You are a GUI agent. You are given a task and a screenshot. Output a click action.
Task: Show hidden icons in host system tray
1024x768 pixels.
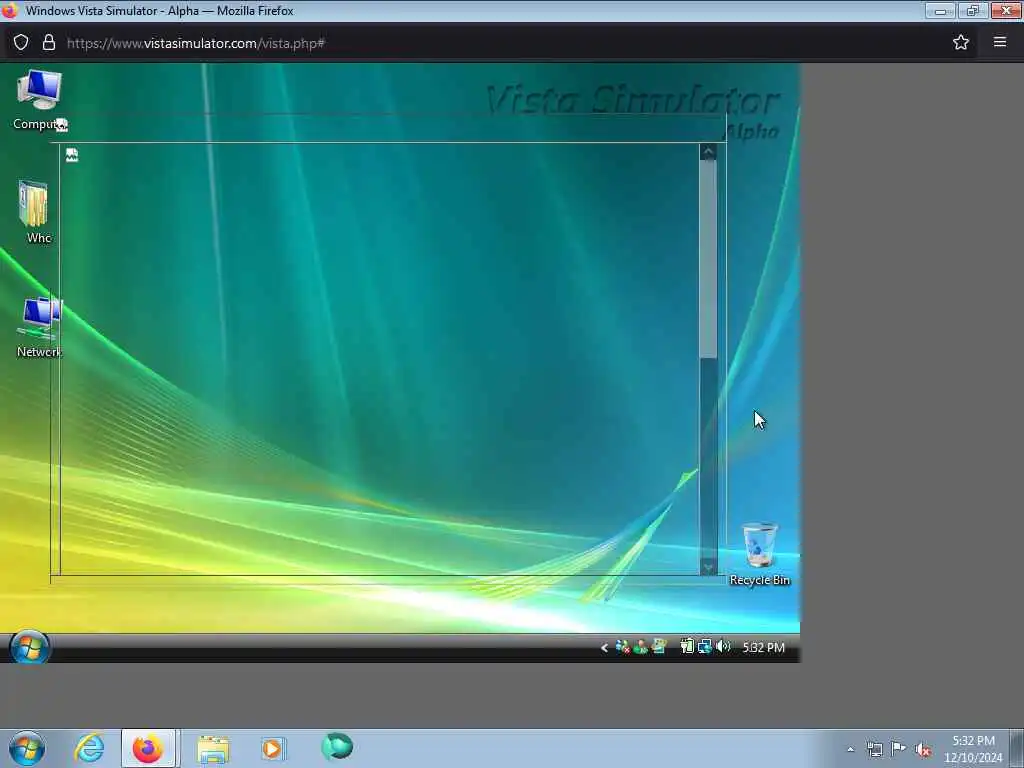[850, 750]
